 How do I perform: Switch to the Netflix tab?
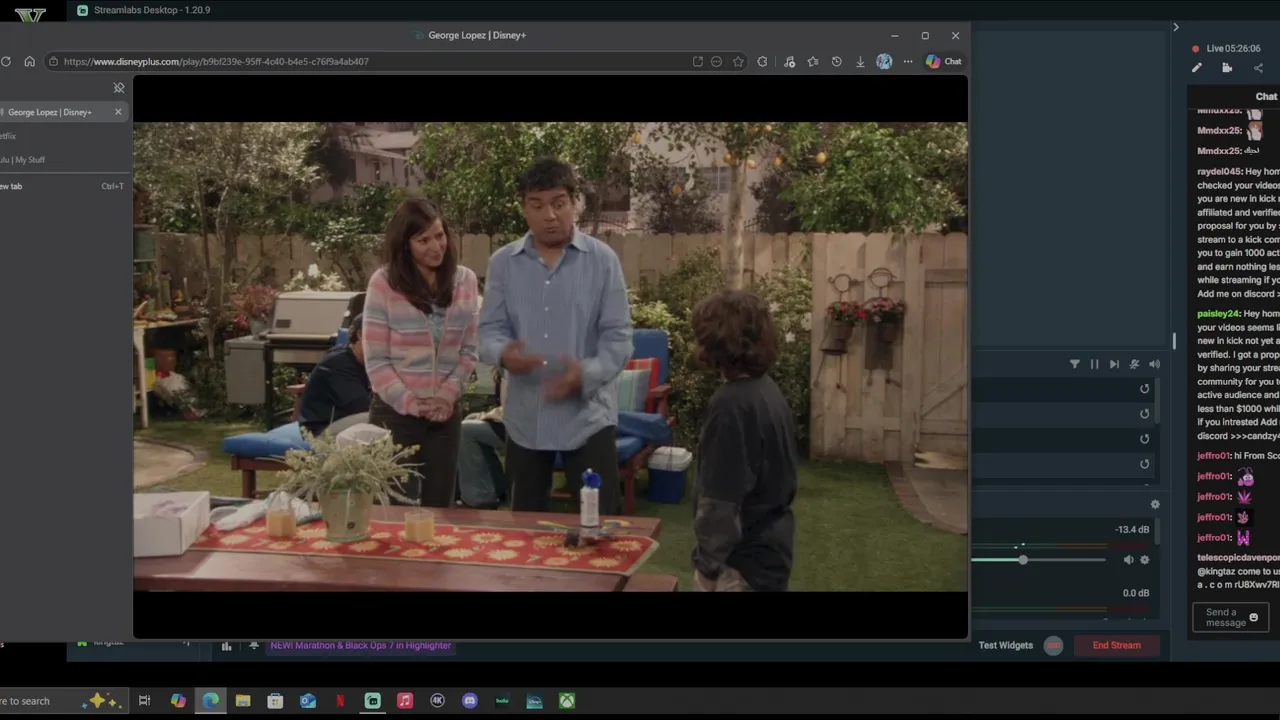[x=8, y=136]
